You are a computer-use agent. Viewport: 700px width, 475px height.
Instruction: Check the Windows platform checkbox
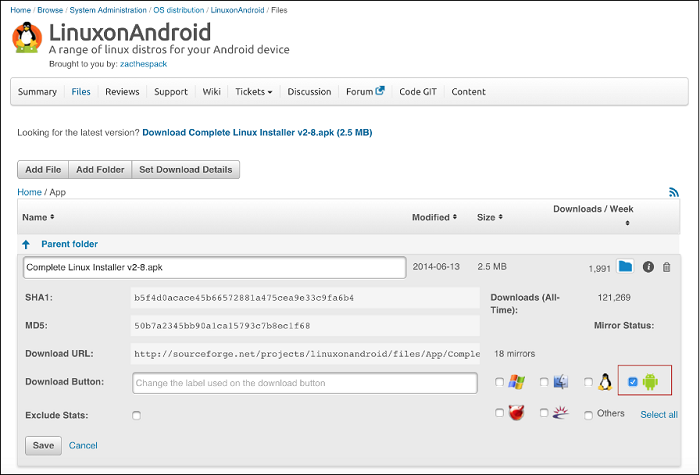[x=499, y=382]
